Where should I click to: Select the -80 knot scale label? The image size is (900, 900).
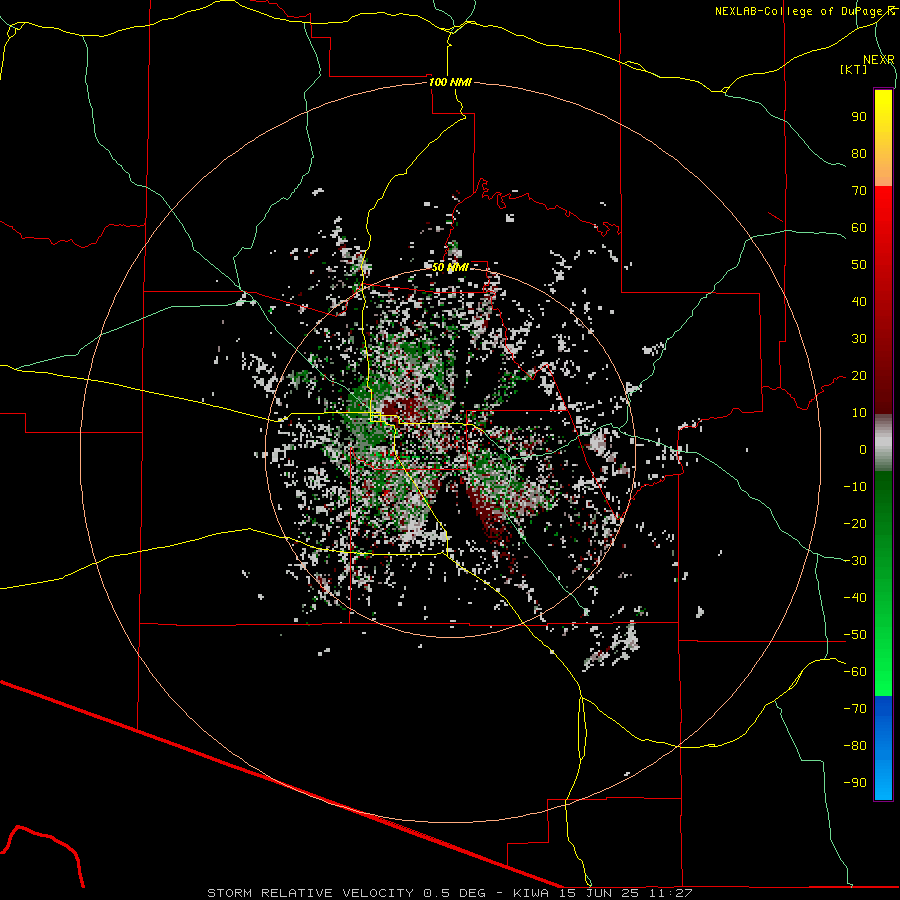point(855,746)
